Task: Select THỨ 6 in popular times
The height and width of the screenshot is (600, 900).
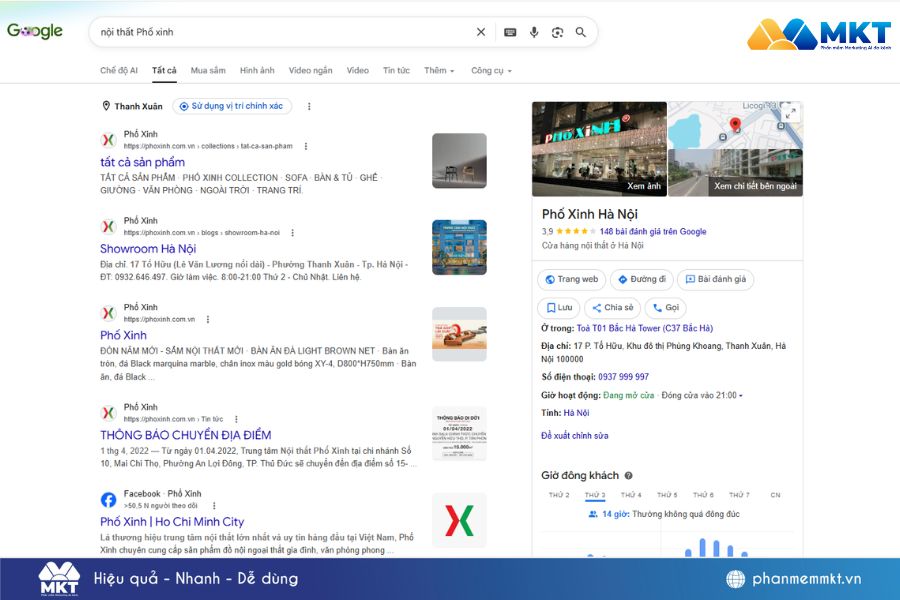Action: click(703, 495)
